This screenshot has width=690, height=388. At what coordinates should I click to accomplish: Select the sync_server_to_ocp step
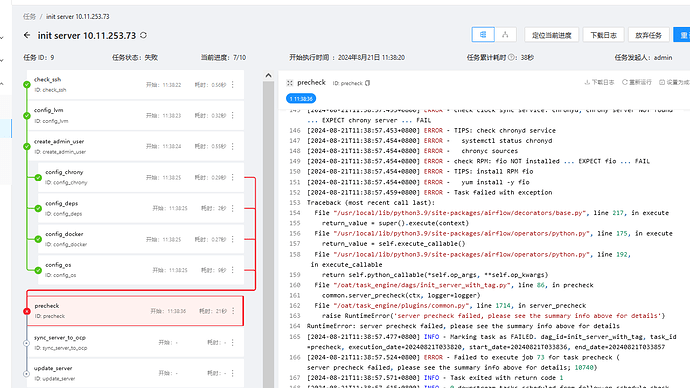[135, 342]
